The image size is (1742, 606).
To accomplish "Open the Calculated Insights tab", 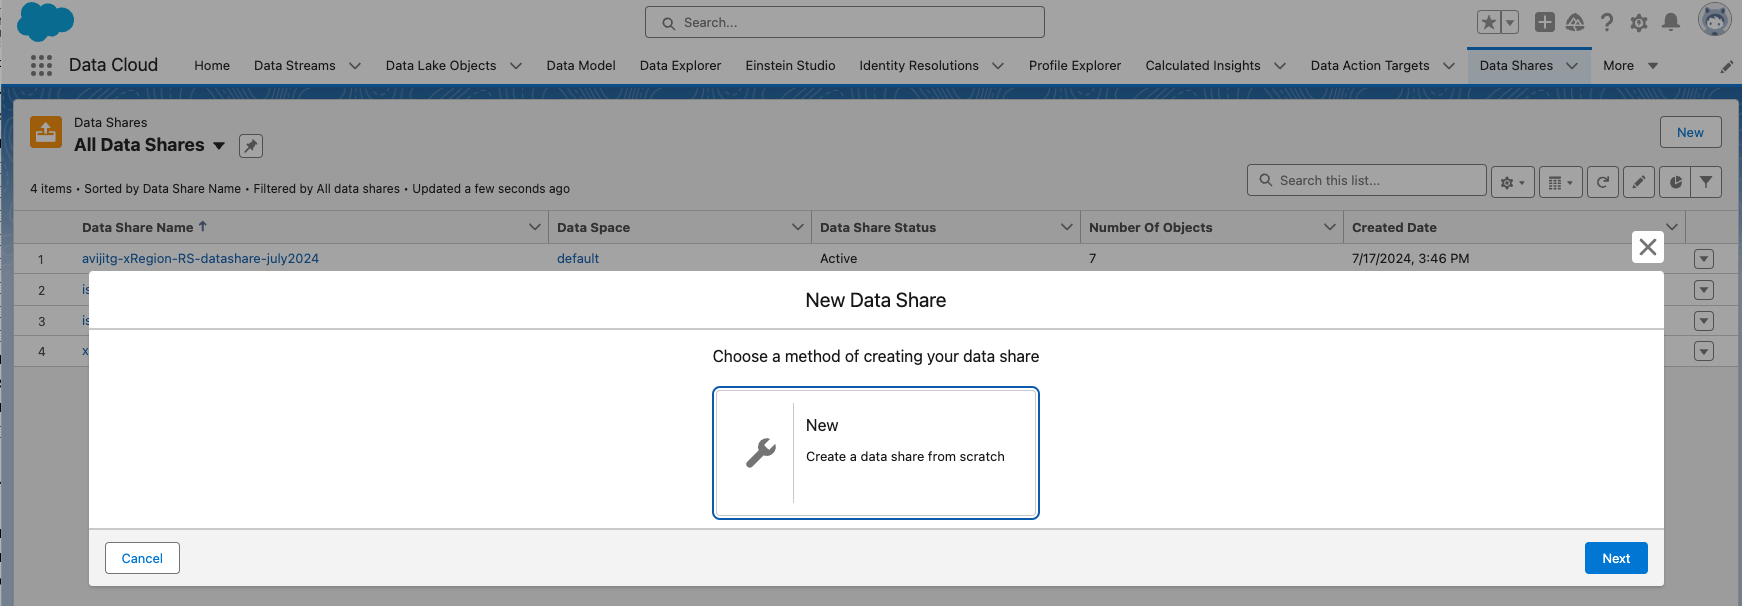I will pyautogui.click(x=1203, y=66).
